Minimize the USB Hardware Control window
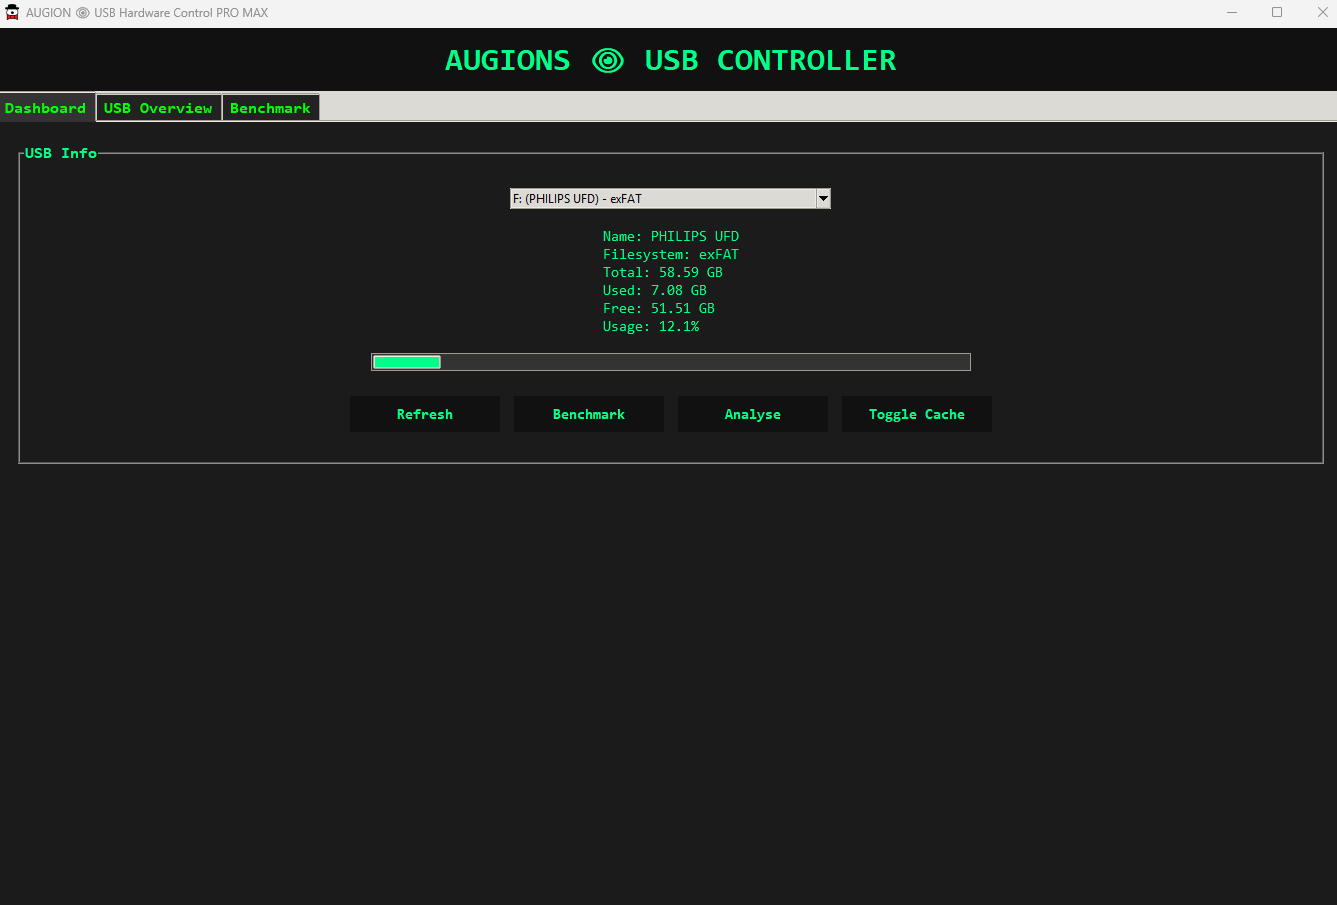1337x905 pixels. [1232, 13]
